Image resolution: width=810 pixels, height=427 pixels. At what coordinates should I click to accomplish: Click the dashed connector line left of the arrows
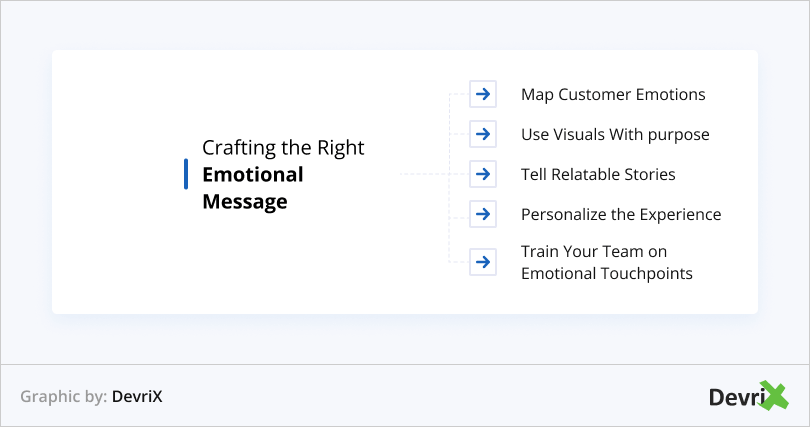click(x=449, y=178)
